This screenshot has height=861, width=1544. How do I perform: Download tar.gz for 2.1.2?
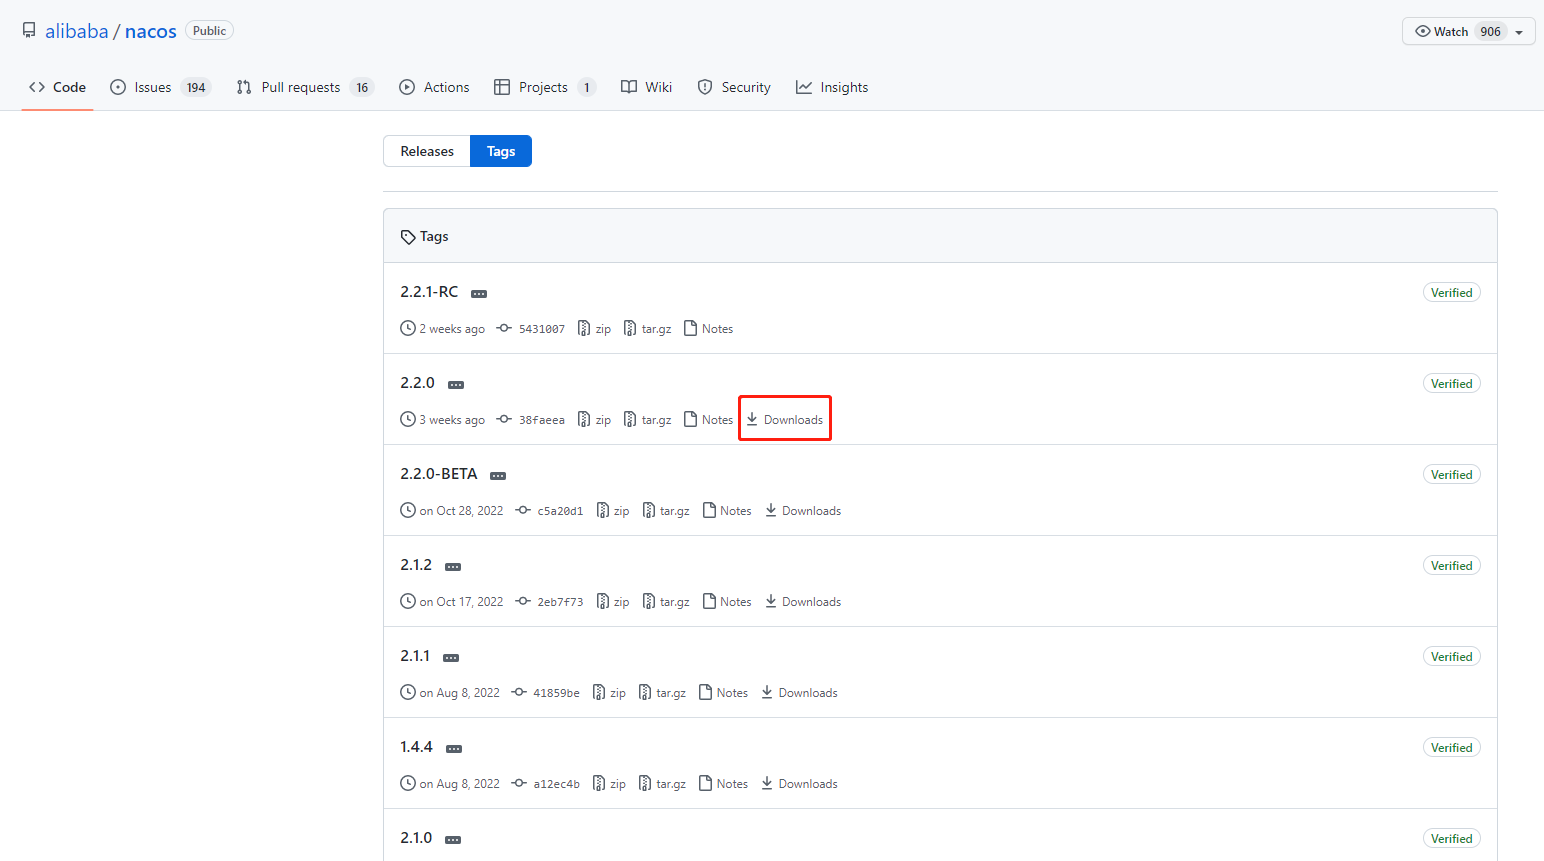pos(666,602)
